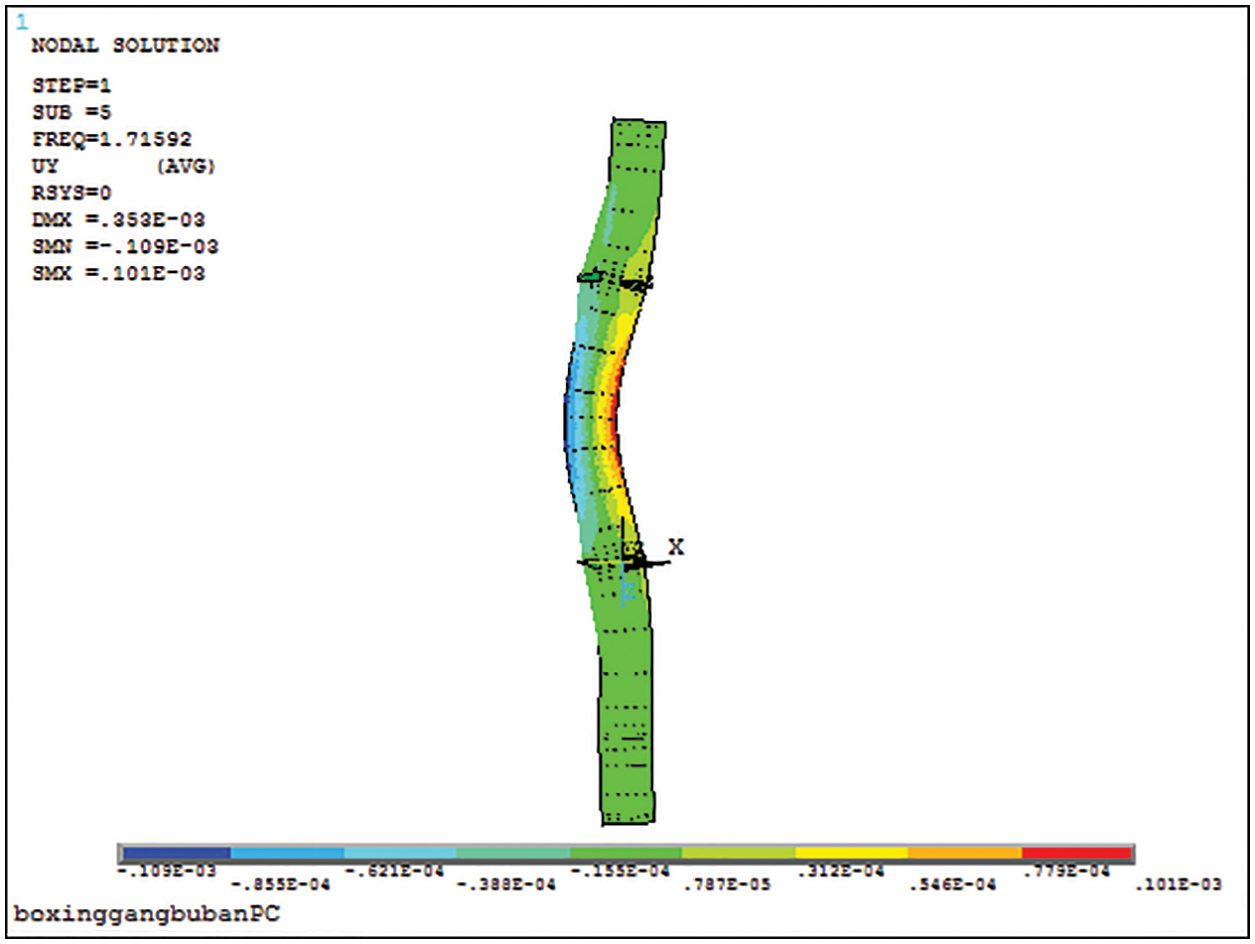Click the DMX =.353E-03 value line
This screenshot has height=944, width=1255.
pos(118,220)
